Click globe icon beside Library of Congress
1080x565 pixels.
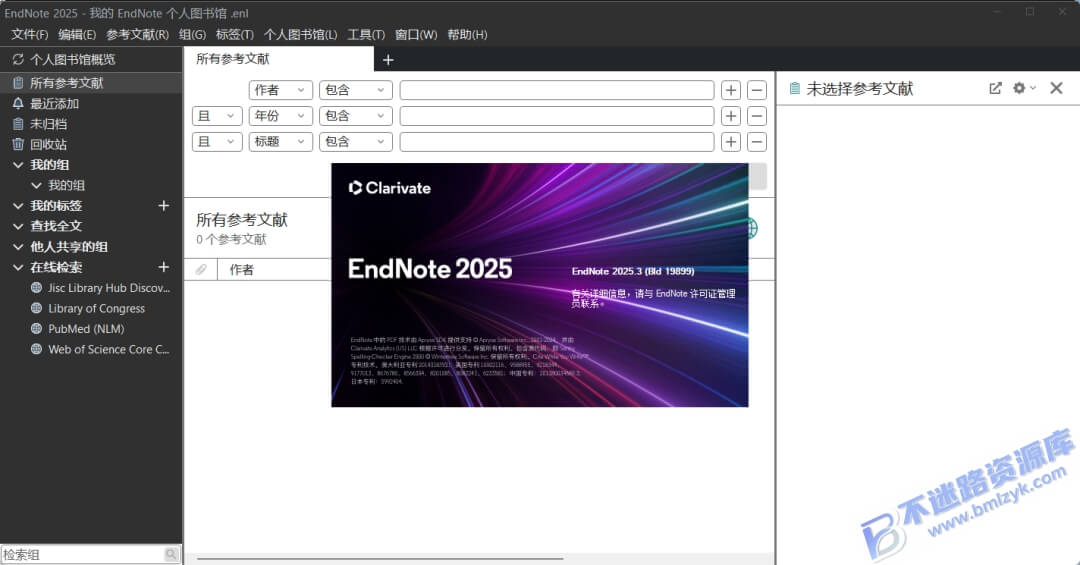coord(37,308)
